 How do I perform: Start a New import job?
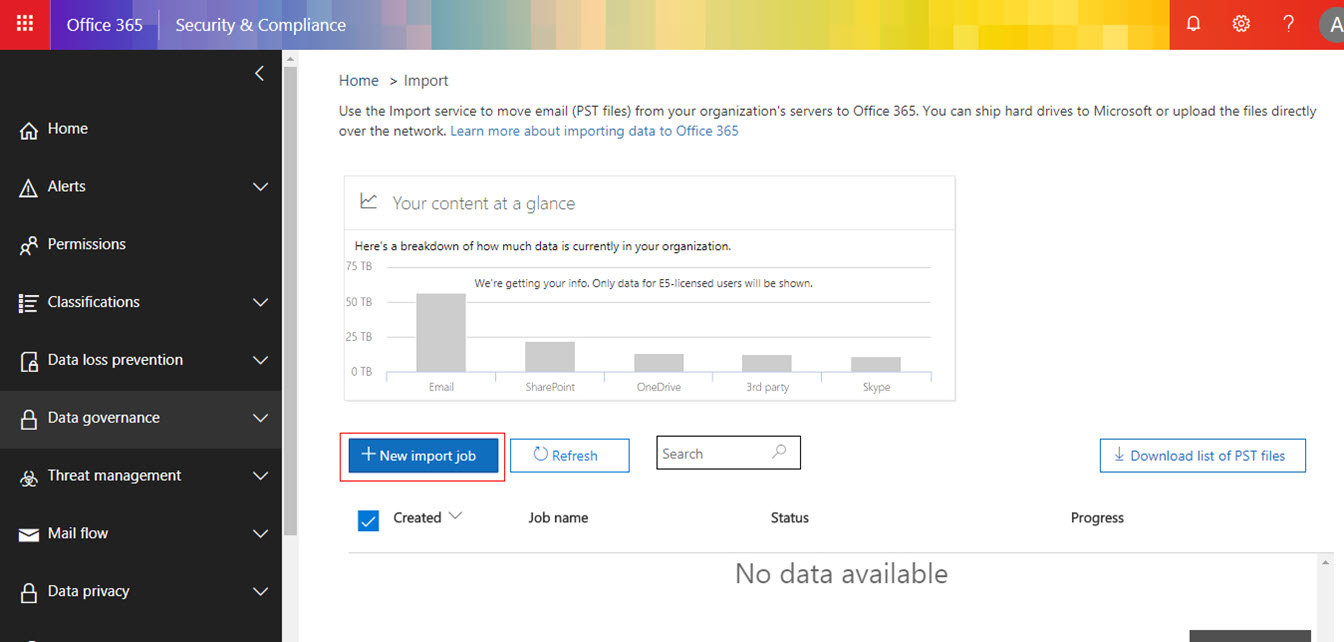(423, 455)
